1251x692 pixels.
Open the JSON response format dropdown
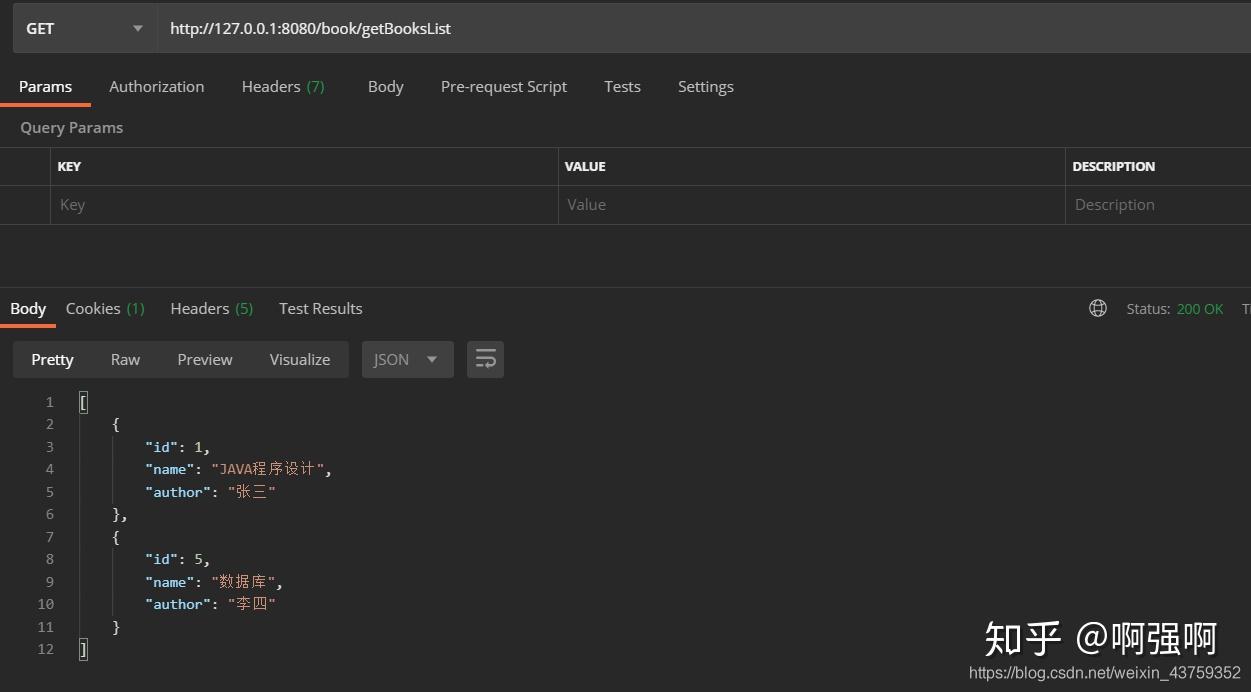tap(407, 359)
